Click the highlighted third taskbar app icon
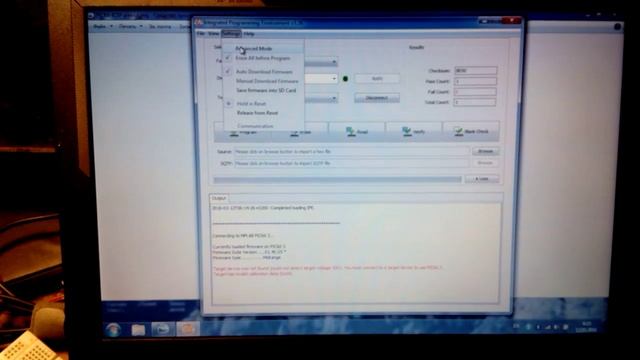 click(x=162, y=329)
